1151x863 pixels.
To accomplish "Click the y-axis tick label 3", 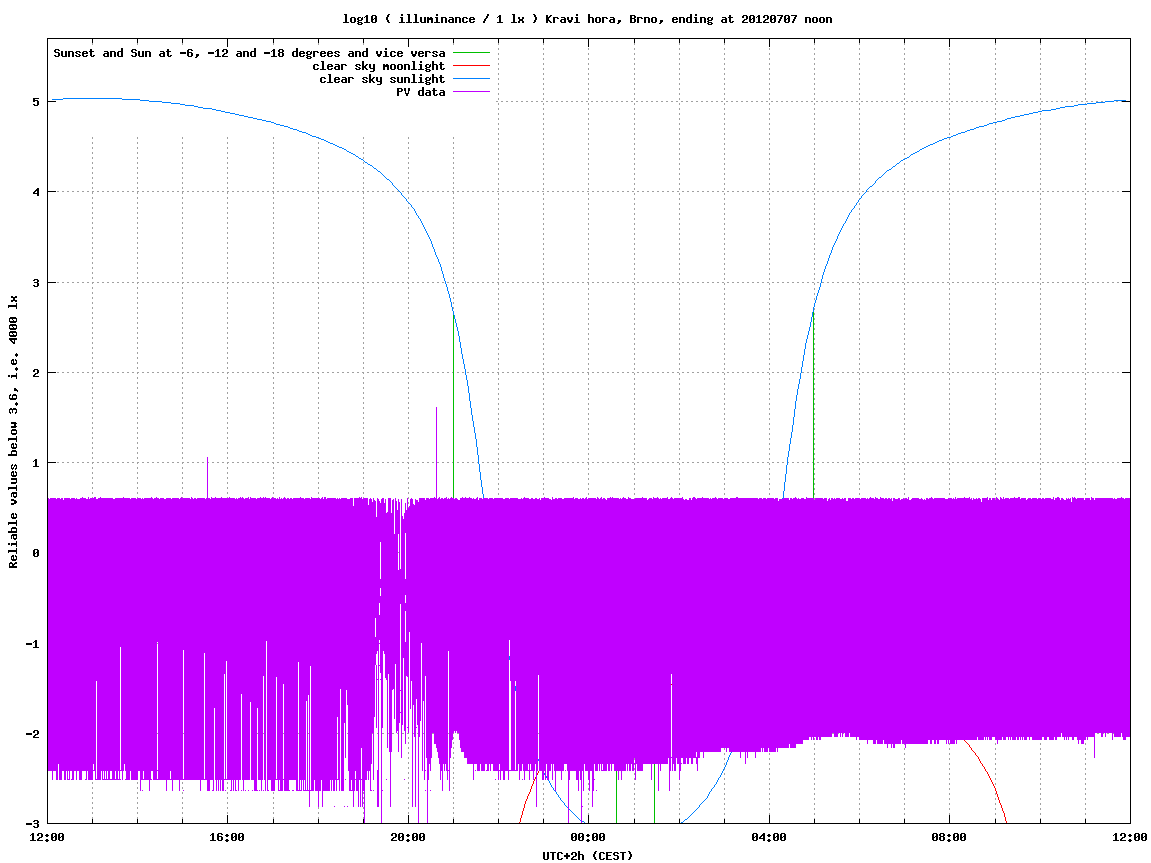I will click(35, 283).
